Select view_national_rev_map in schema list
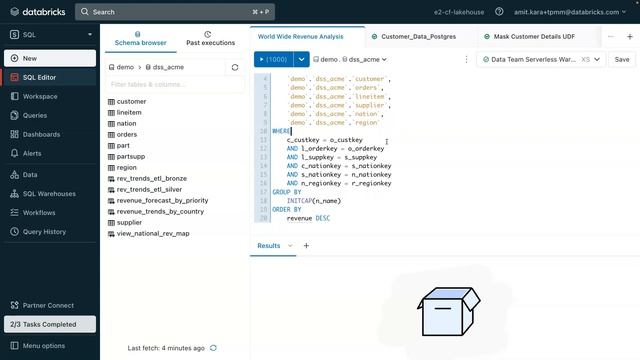Viewport: 640px width, 360px height. [149, 234]
